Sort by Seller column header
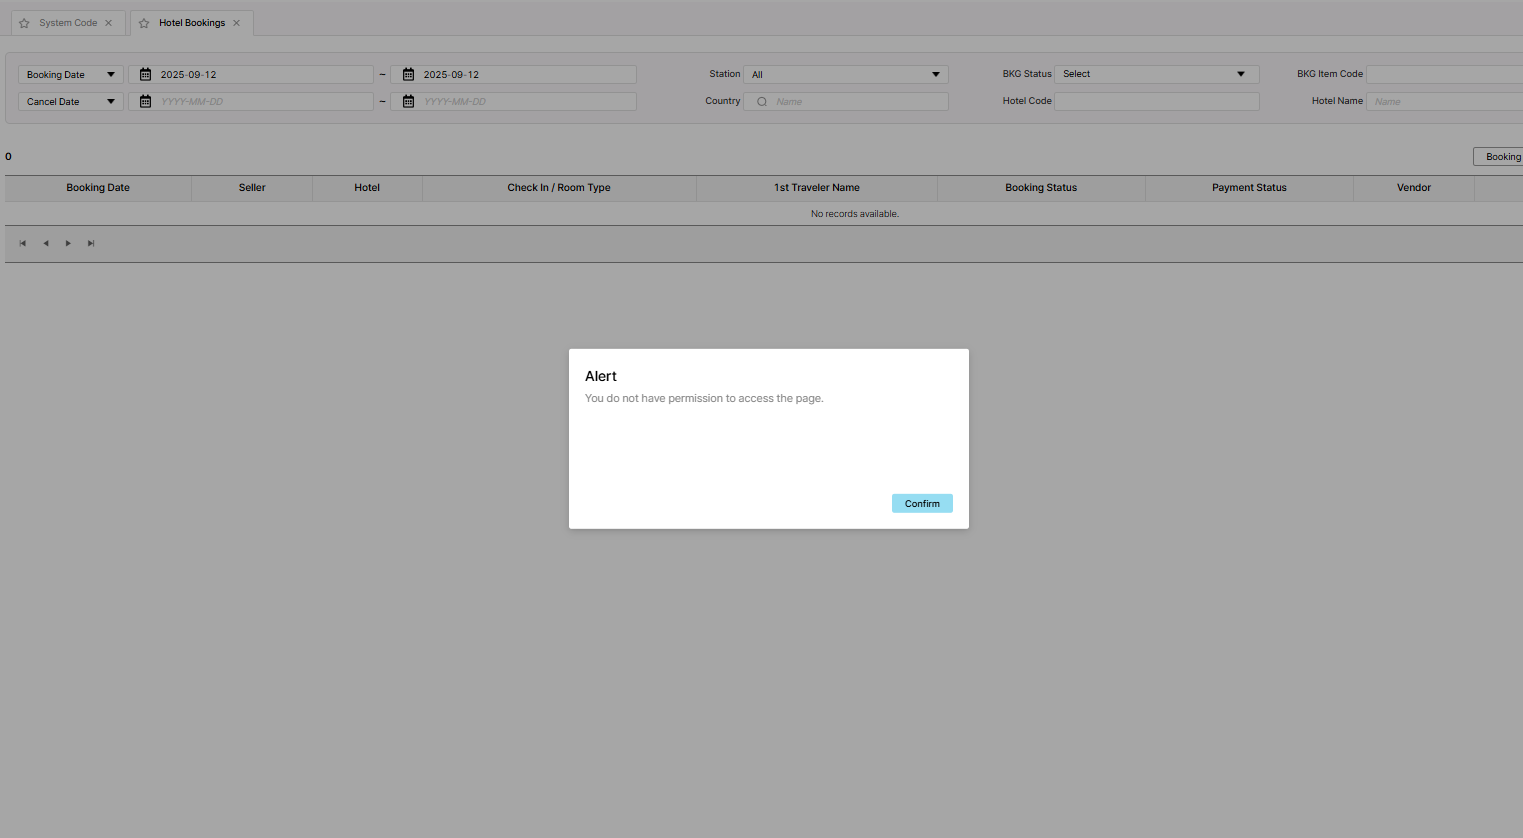1523x838 pixels. coord(252,188)
